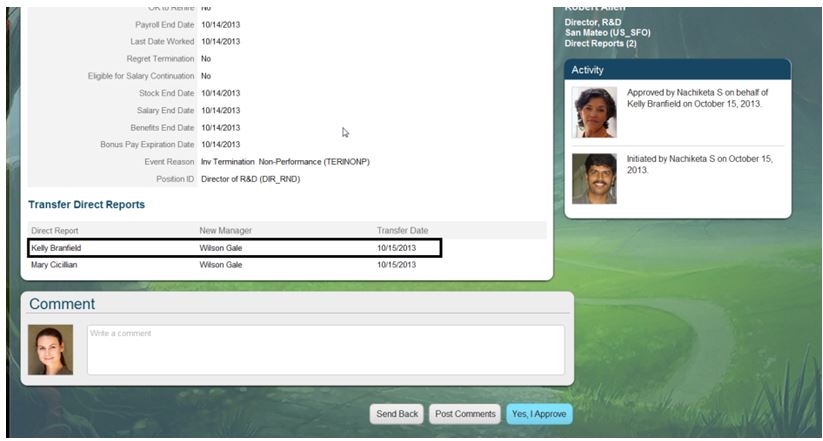Select Wilson Gale in Mary Cicillian row
This screenshot has width=823, height=441.
220,265
